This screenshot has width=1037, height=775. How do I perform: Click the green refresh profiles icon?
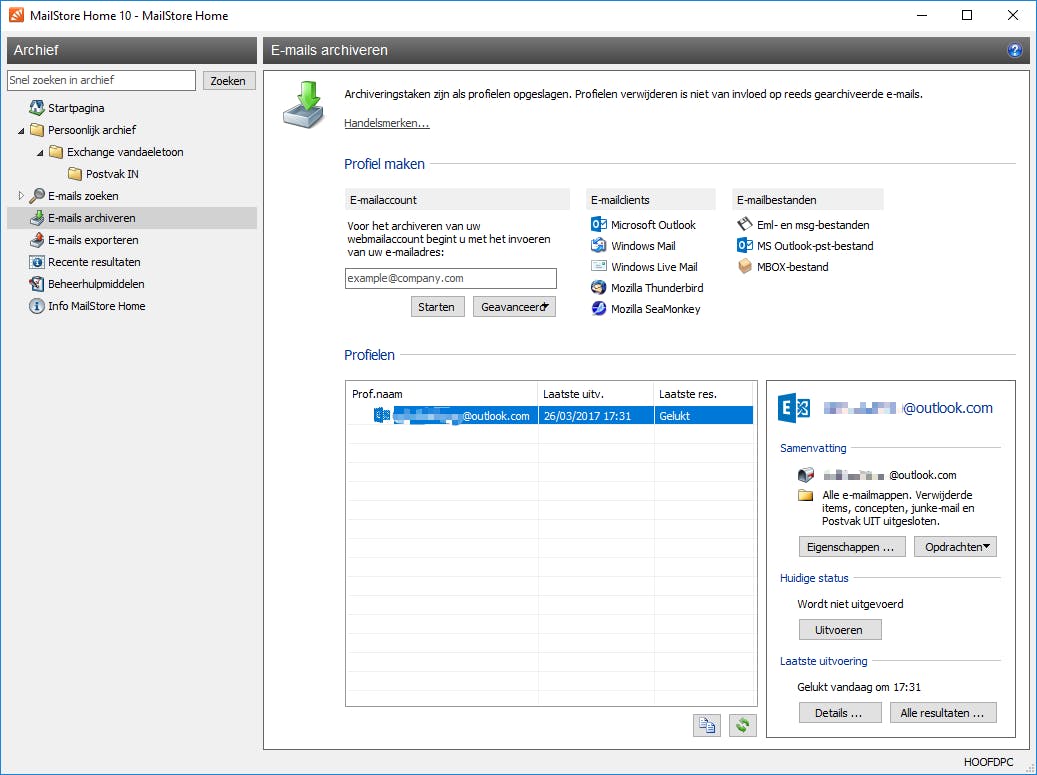click(743, 725)
